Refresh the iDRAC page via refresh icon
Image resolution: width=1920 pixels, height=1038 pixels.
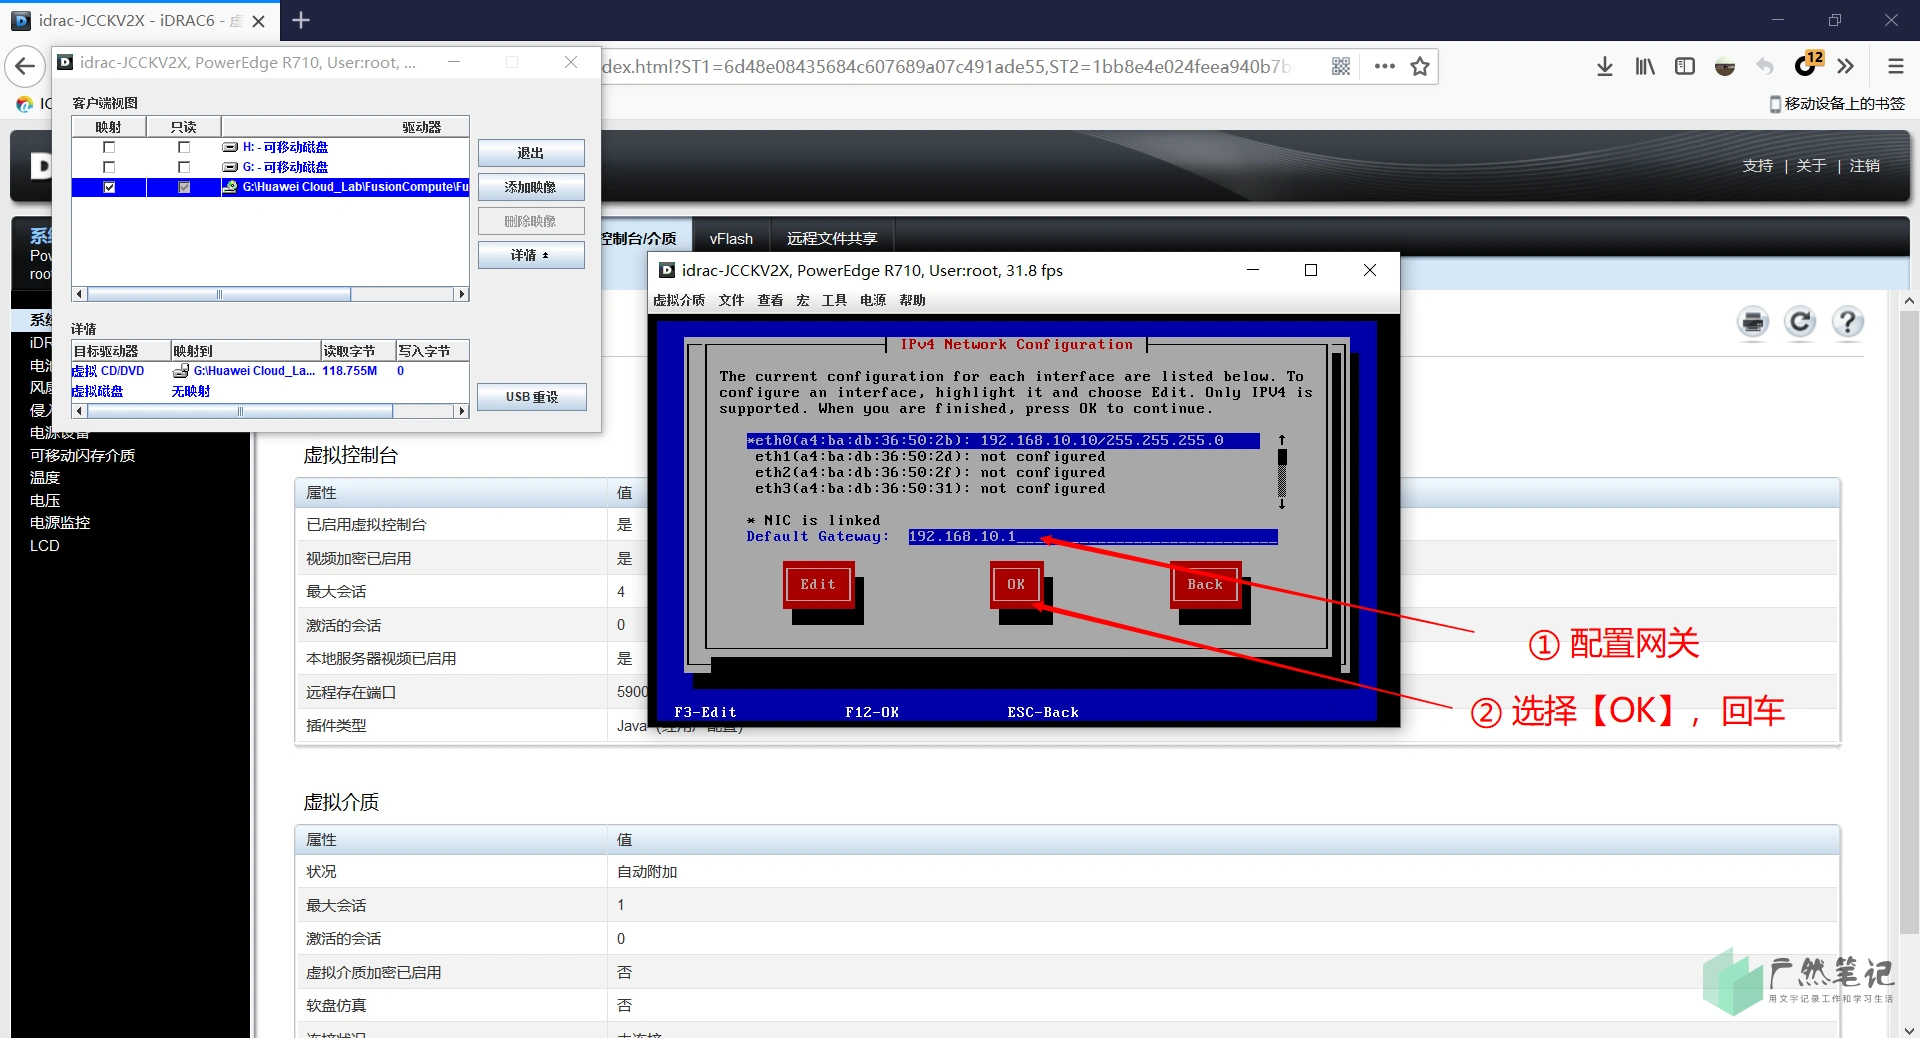coord(1800,322)
